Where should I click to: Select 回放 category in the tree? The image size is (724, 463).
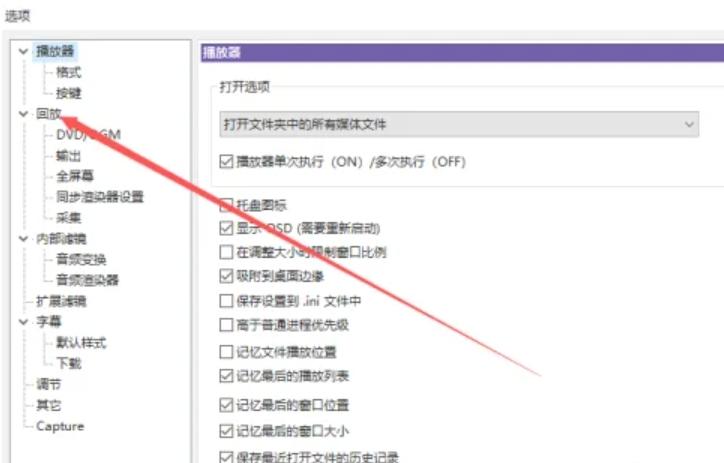48,114
